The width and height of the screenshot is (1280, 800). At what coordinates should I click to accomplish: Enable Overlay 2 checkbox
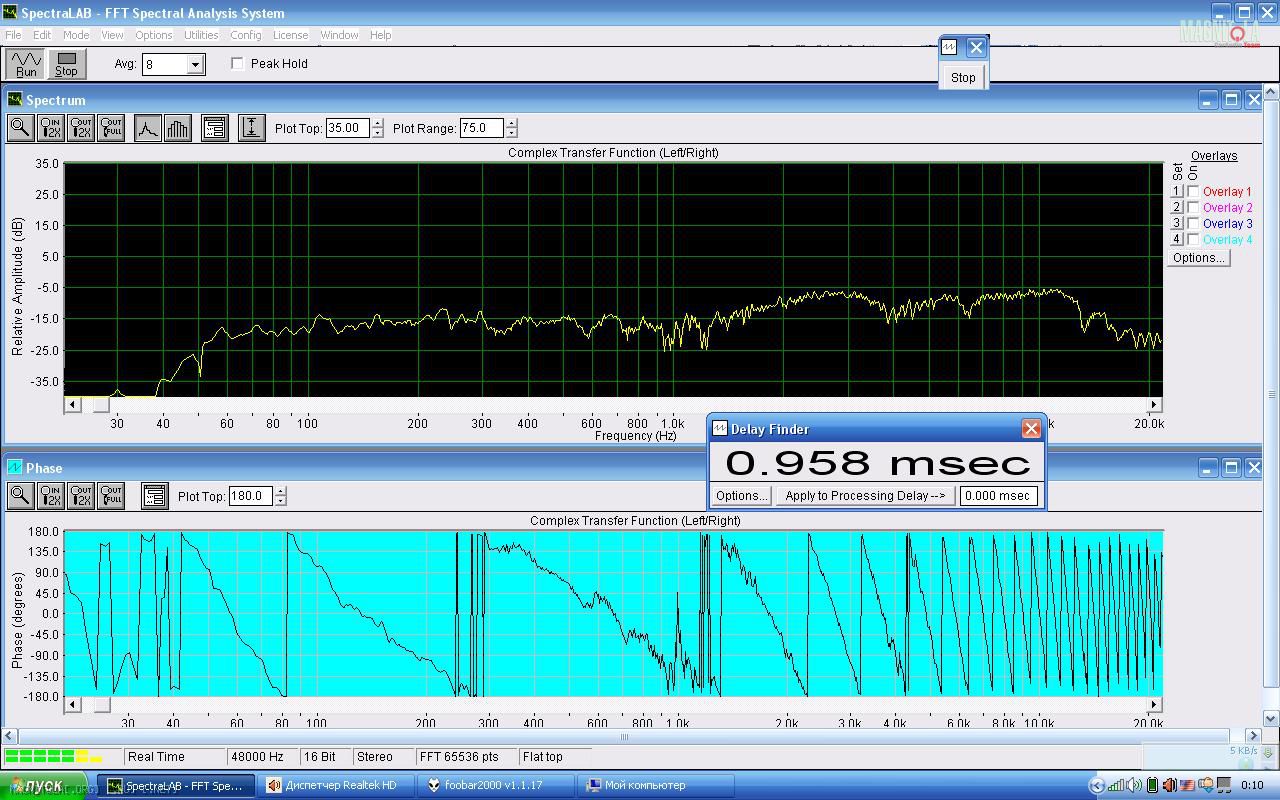click(1193, 208)
